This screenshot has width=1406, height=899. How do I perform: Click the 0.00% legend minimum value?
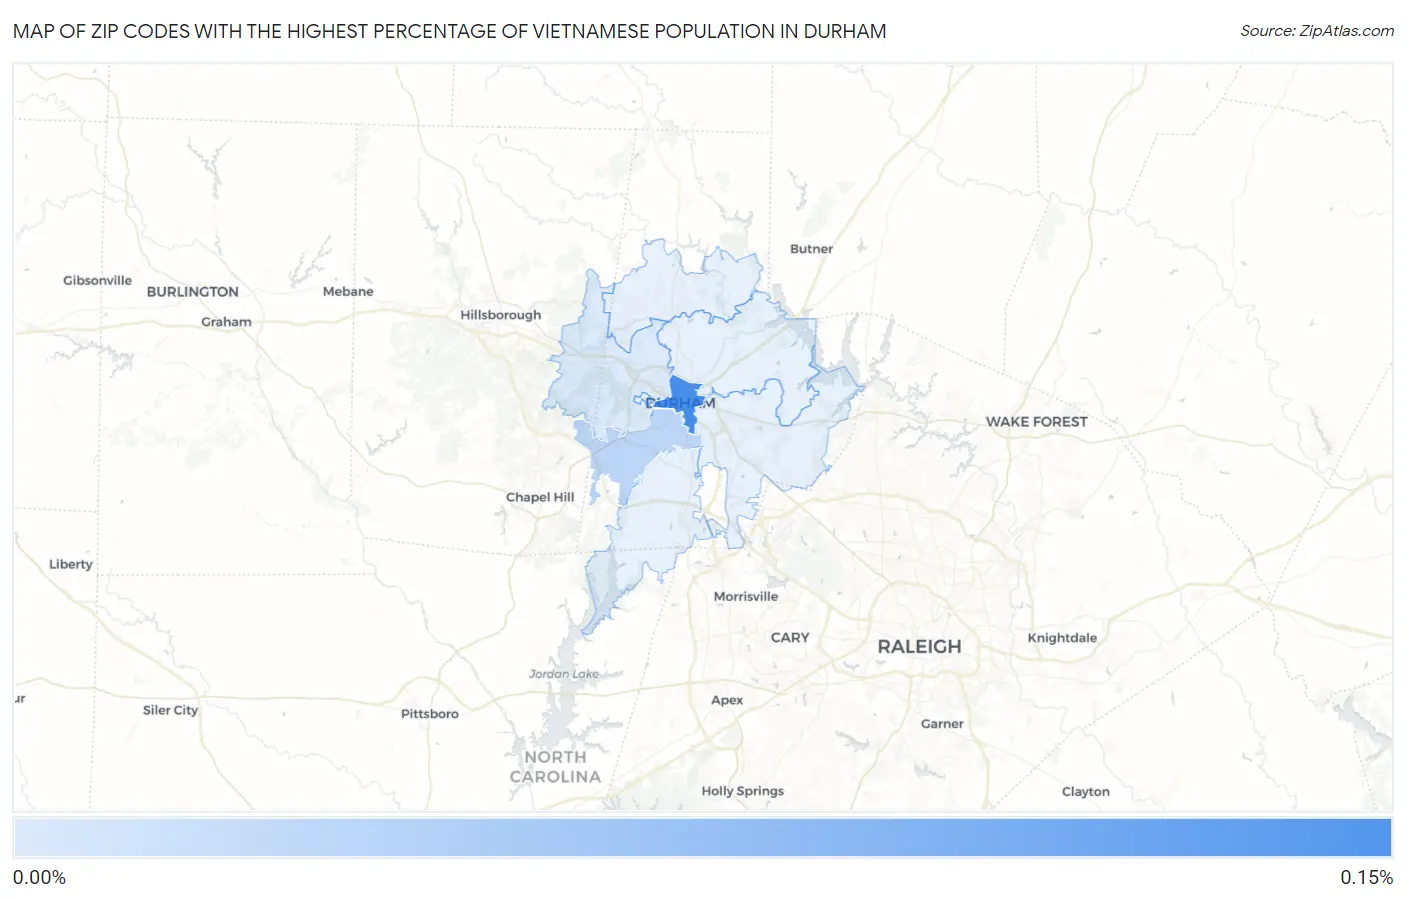39,877
